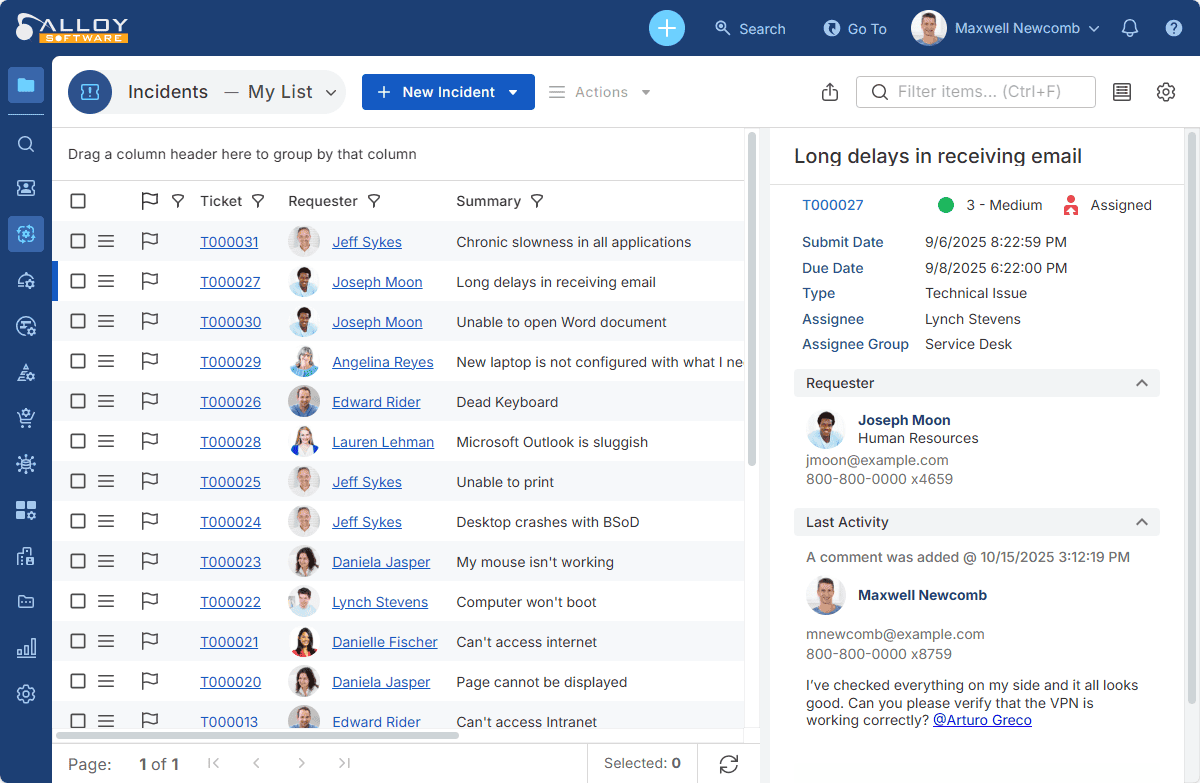Click the Filter items search field
Viewport: 1200px width, 783px height.
click(x=985, y=92)
